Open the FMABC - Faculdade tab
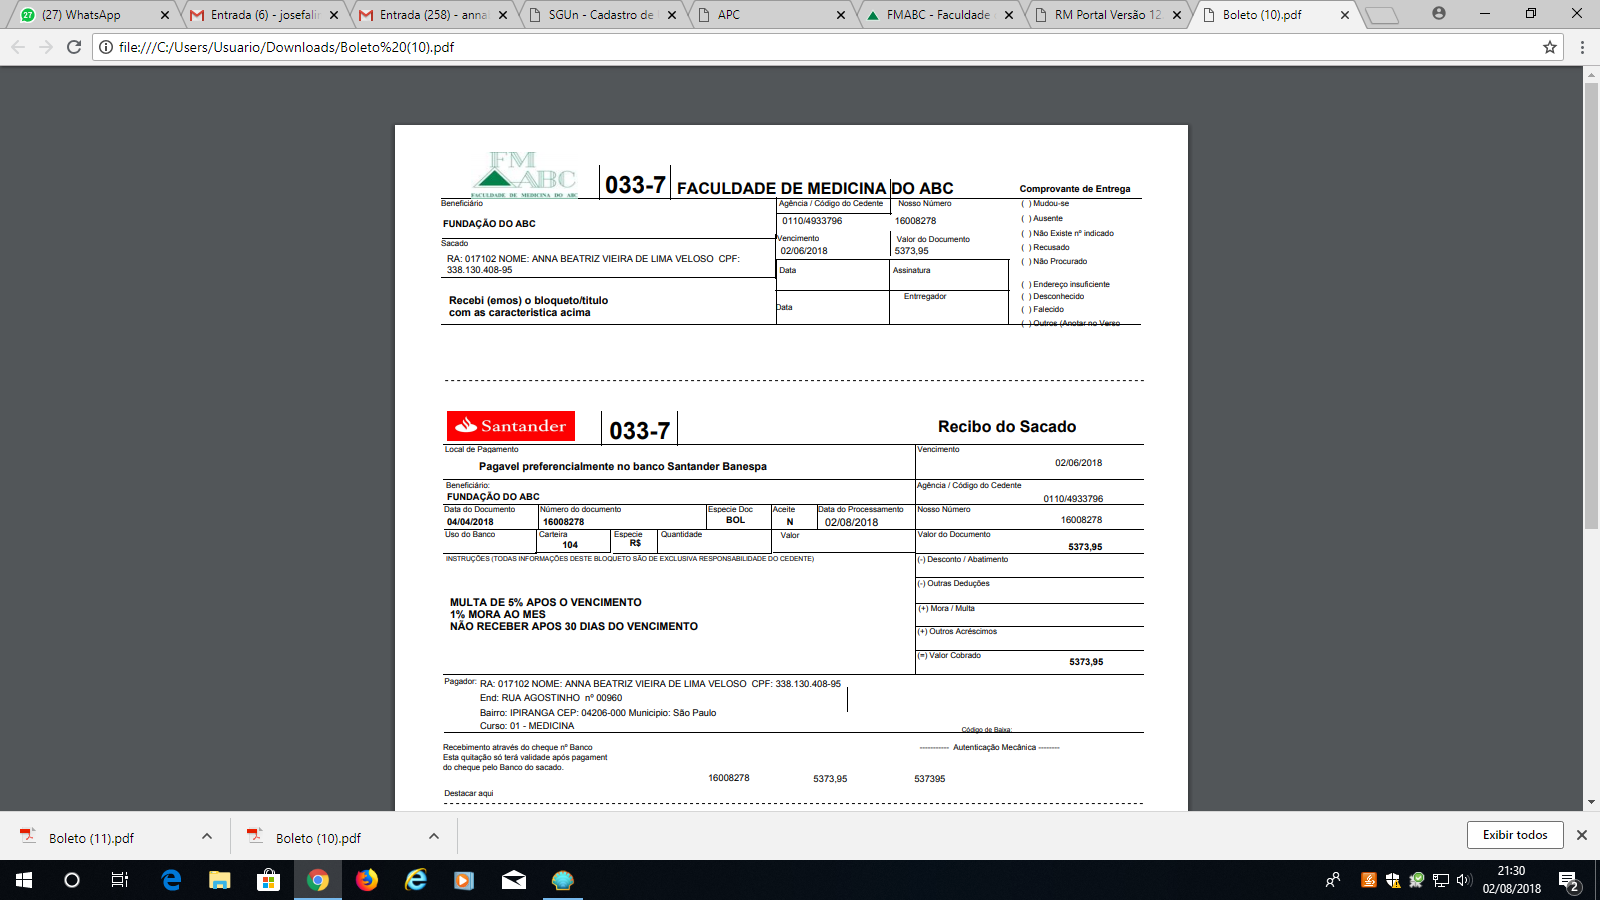The image size is (1600, 900). pyautogui.click(x=937, y=15)
